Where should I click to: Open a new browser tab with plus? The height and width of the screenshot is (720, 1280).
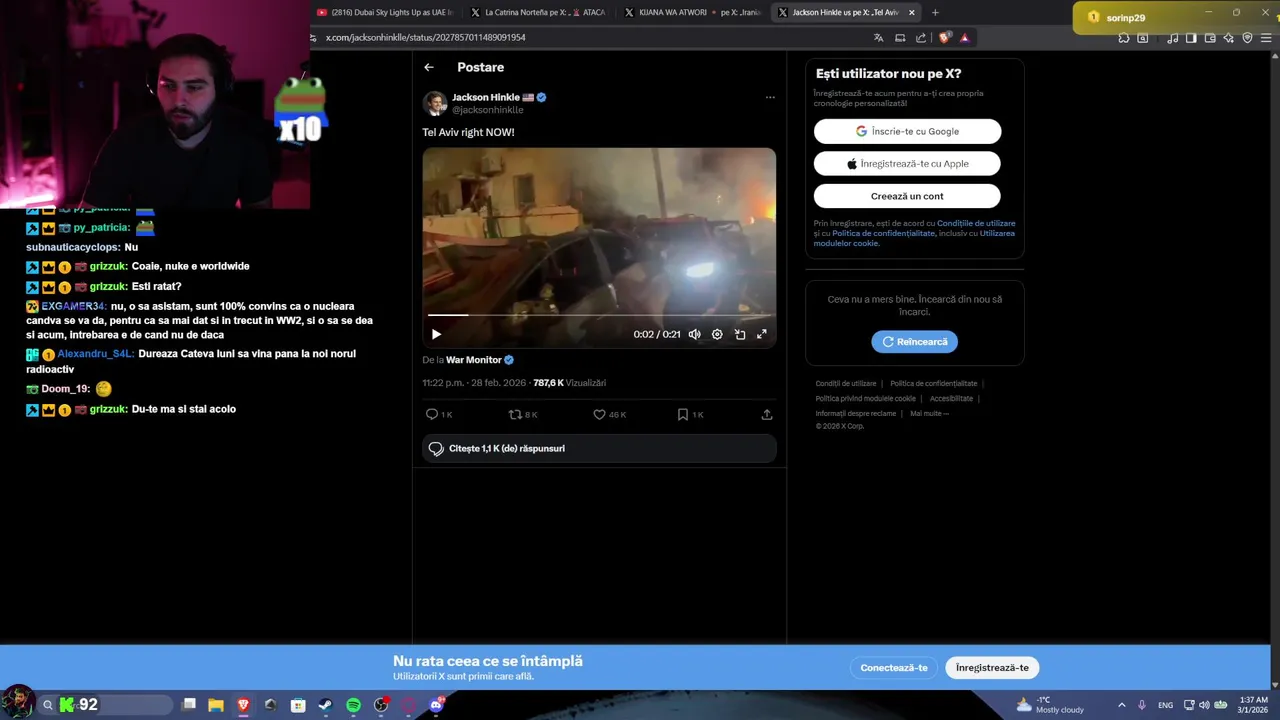pos(935,12)
